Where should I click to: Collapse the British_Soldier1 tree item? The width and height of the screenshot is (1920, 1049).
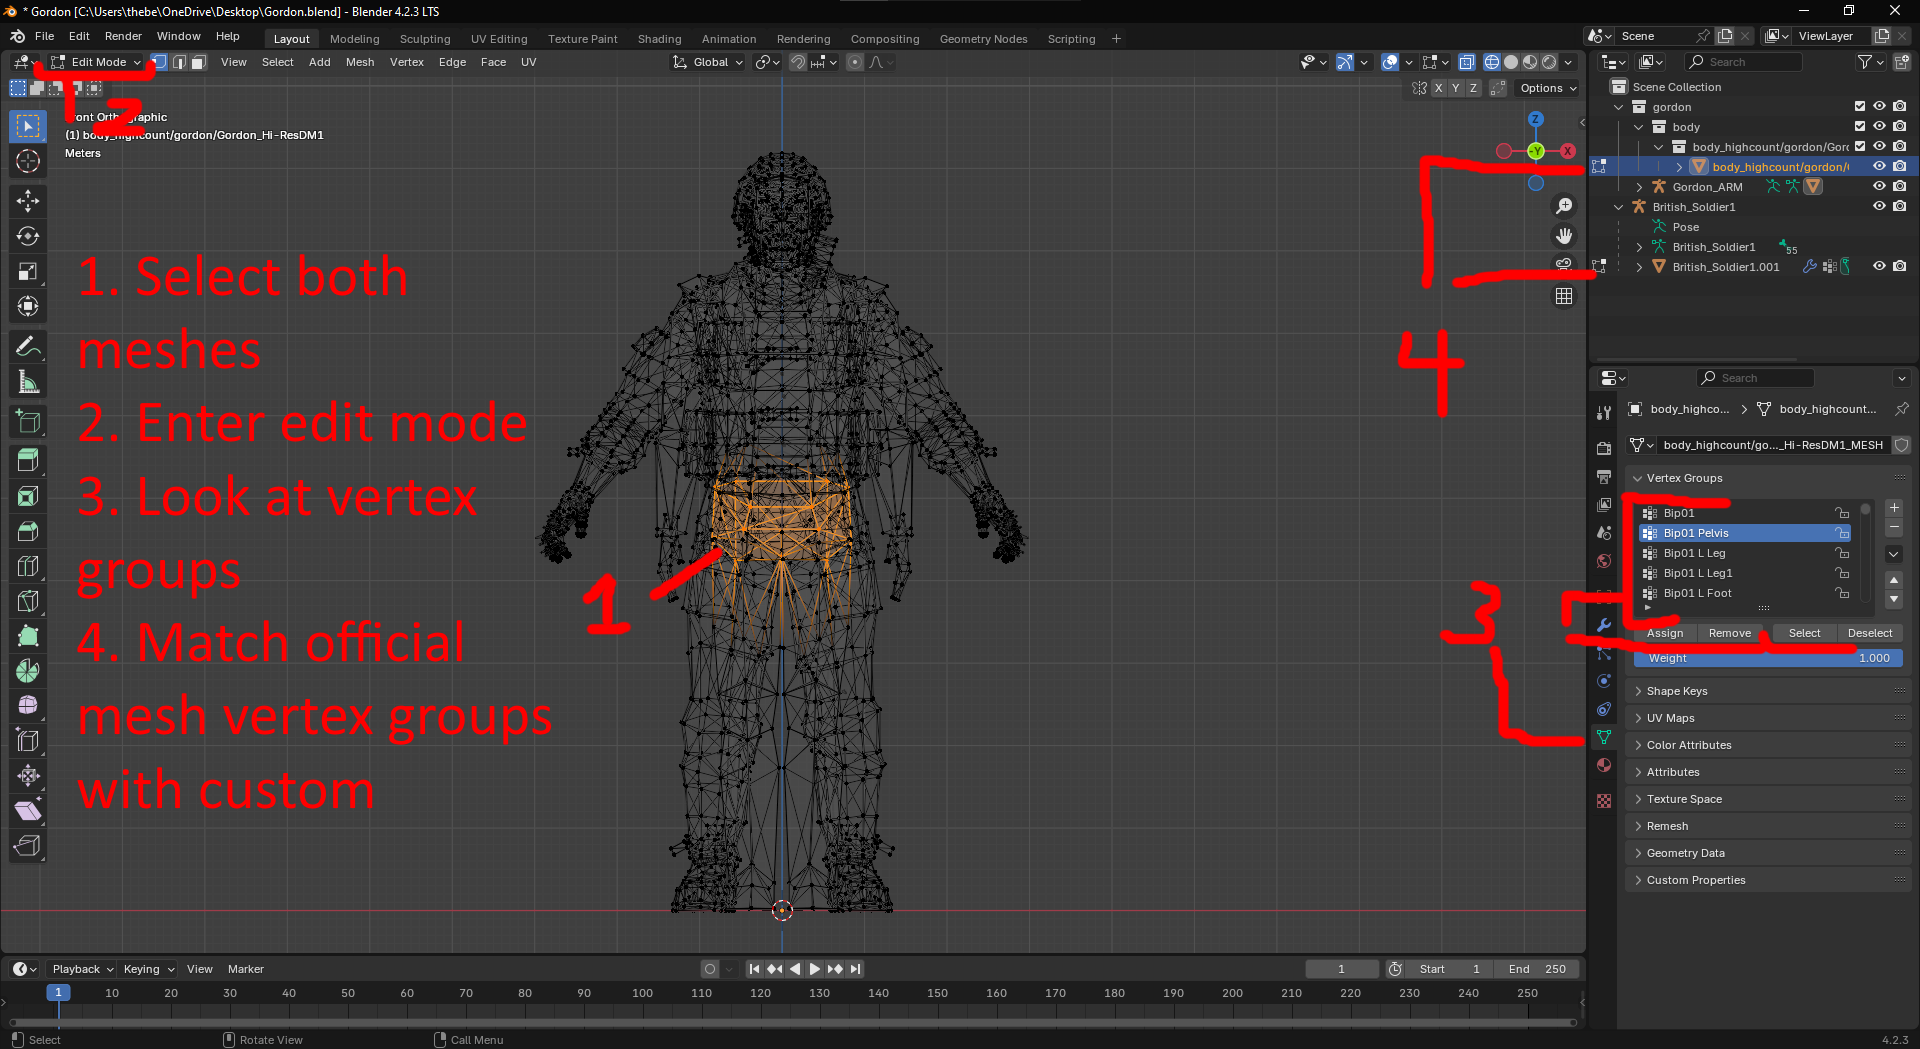pyautogui.click(x=1619, y=207)
